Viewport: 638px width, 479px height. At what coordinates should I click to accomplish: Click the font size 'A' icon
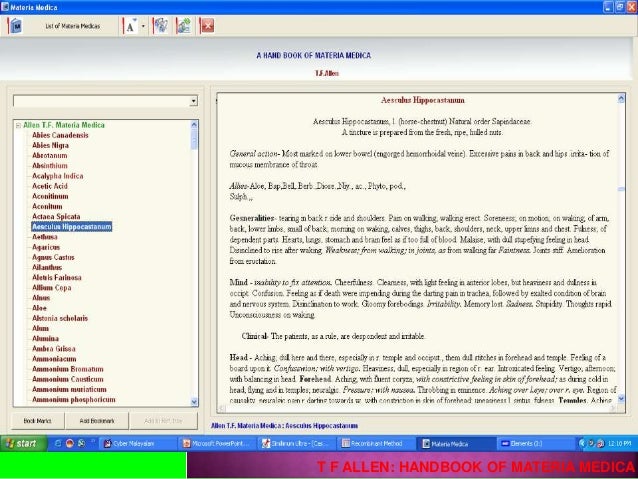tap(130, 26)
